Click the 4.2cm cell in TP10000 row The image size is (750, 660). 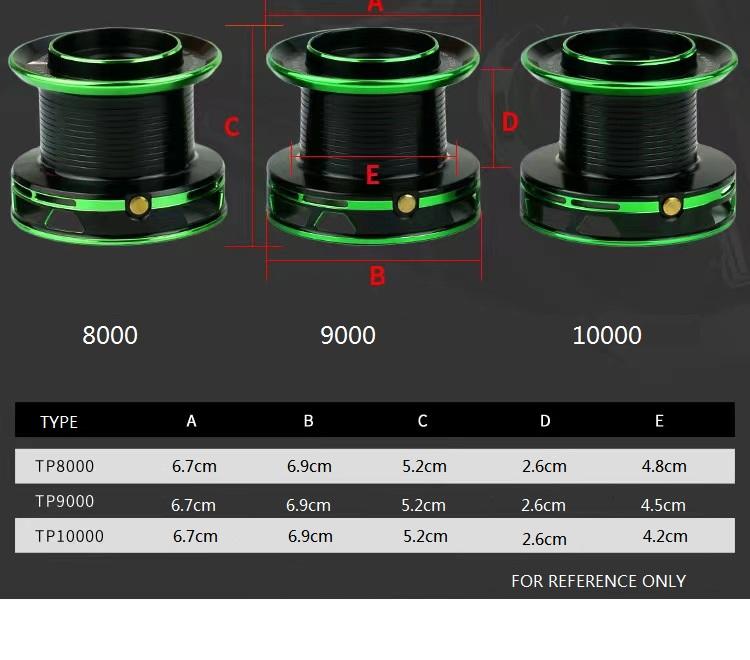(665, 536)
